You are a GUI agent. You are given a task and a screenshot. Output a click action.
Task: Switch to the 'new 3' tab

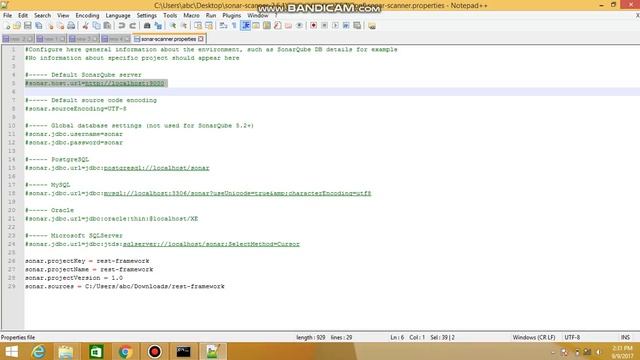pyautogui.click(x=83, y=39)
